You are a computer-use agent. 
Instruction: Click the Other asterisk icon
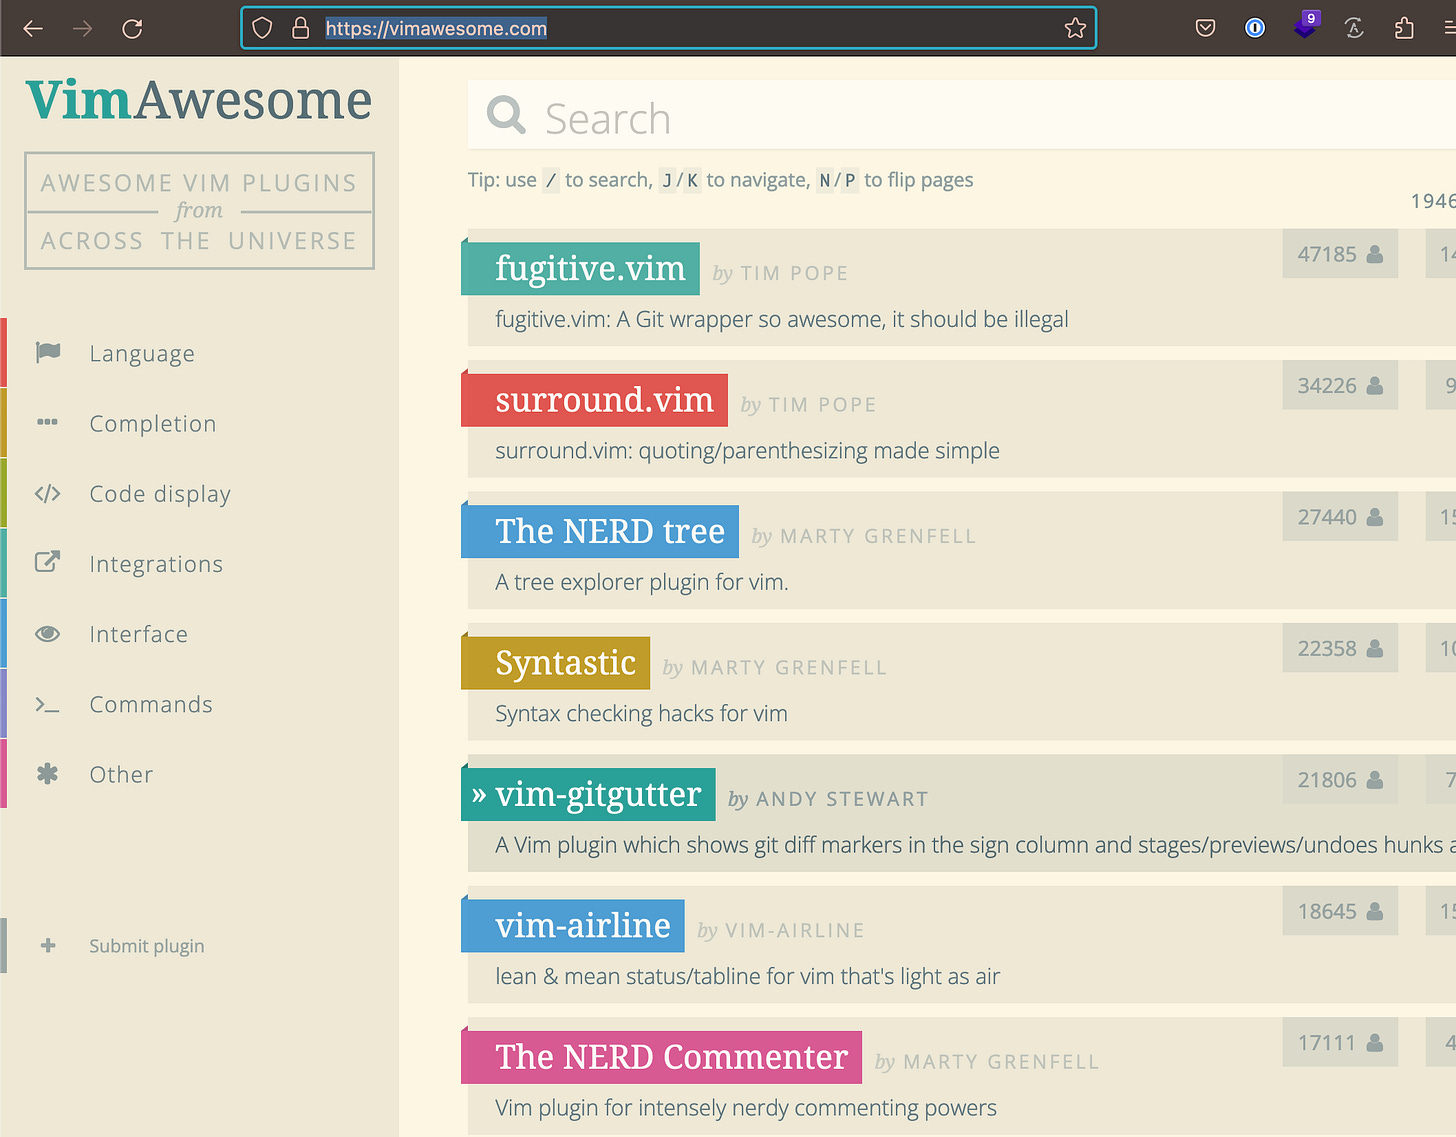(x=47, y=774)
